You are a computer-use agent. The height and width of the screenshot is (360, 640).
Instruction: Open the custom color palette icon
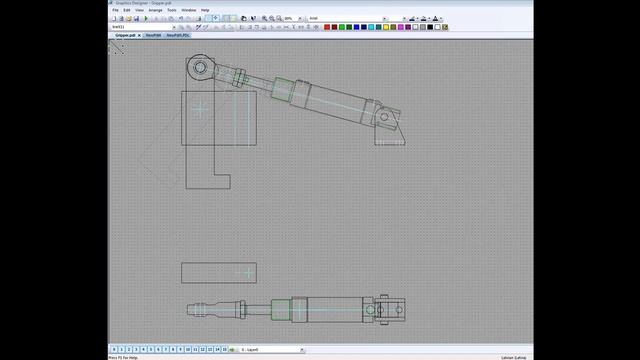coord(445,27)
